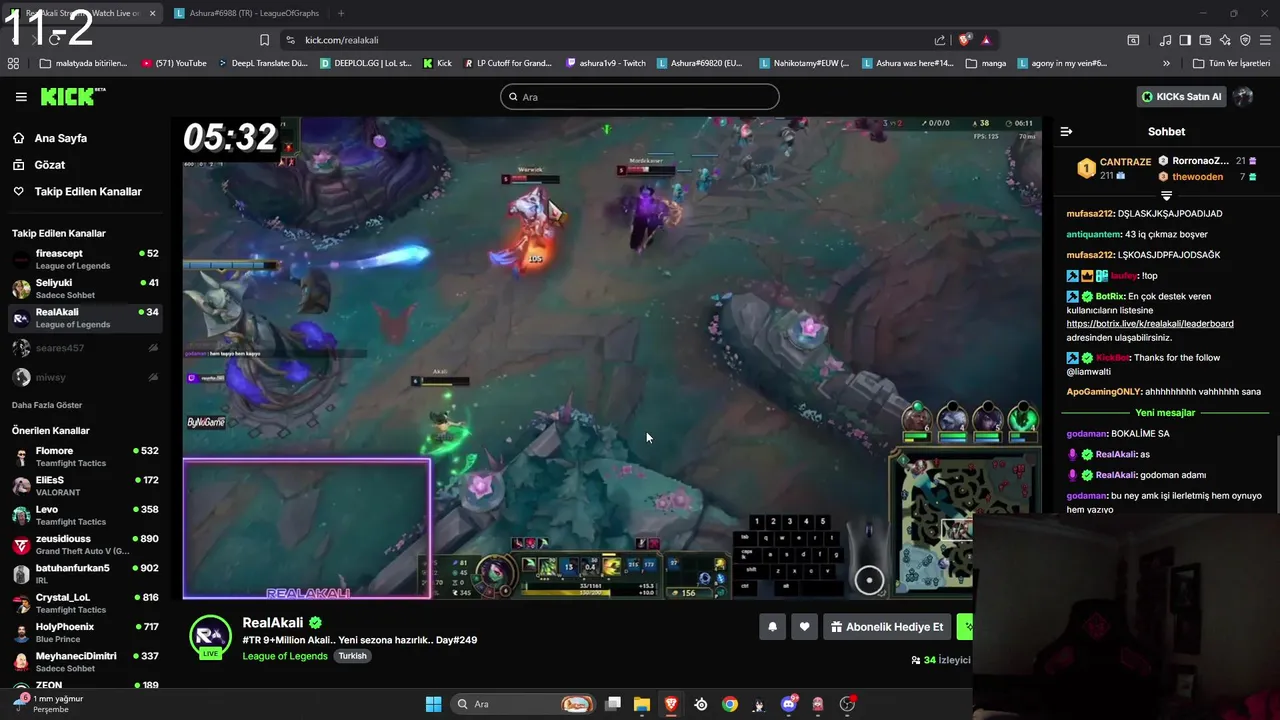Open the YouTube bookmark

click(x=174, y=63)
